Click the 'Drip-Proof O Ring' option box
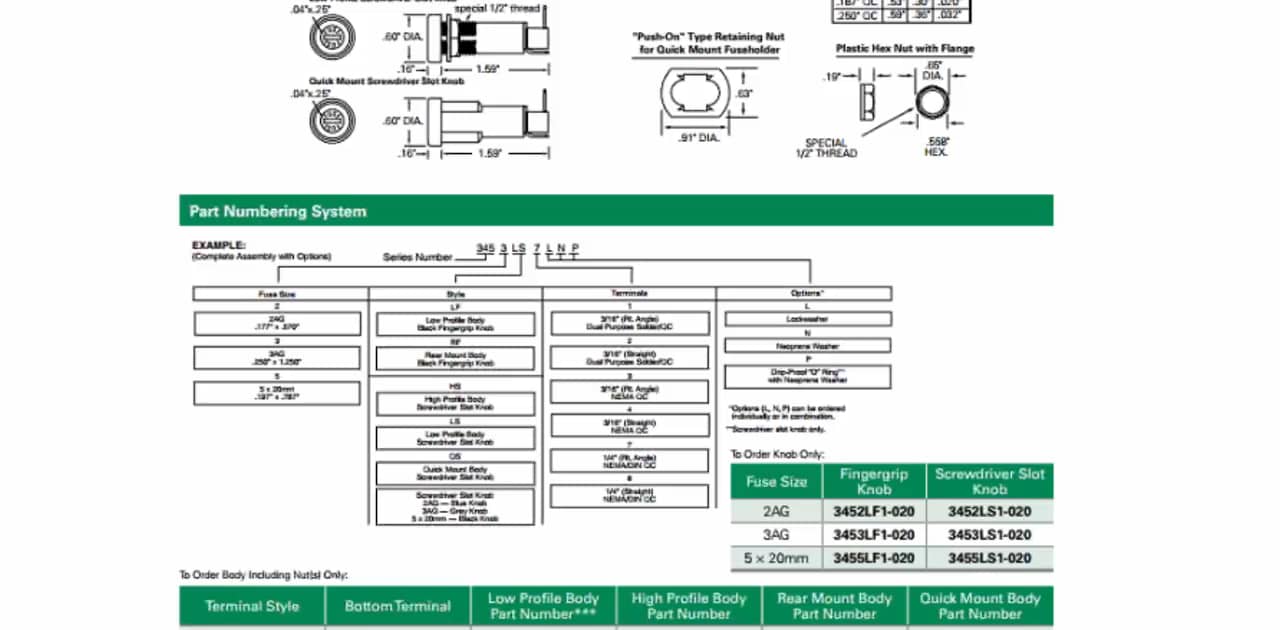This screenshot has height=630, width=1280. click(808, 377)
